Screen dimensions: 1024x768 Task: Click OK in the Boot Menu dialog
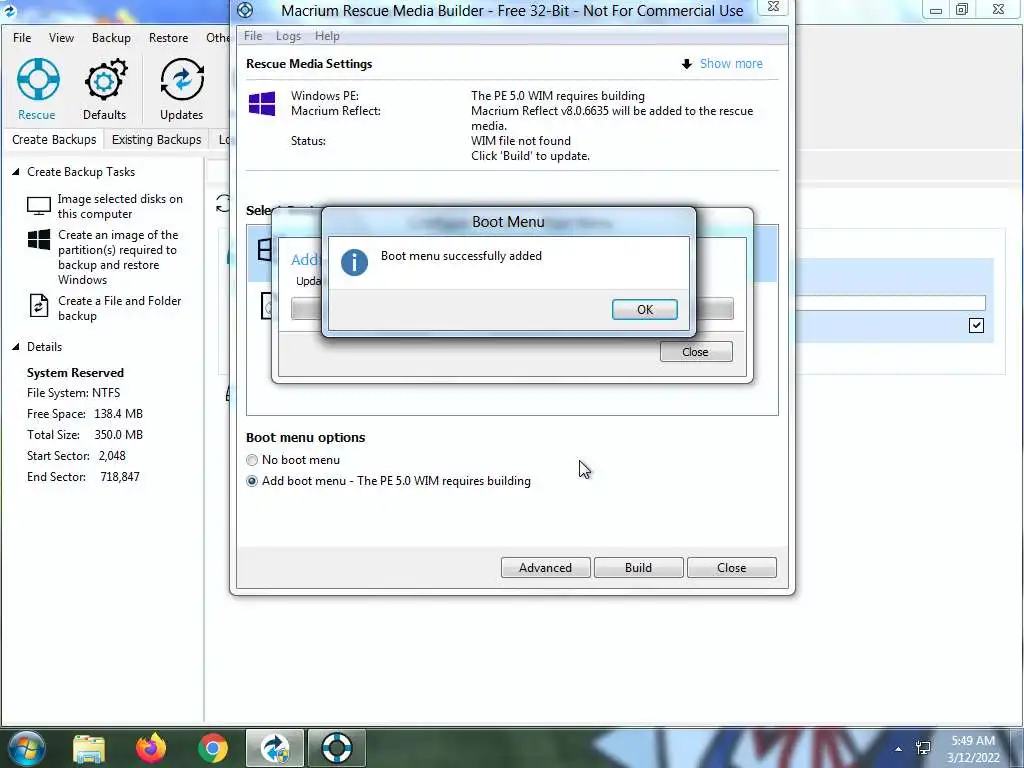click(645, 310)
